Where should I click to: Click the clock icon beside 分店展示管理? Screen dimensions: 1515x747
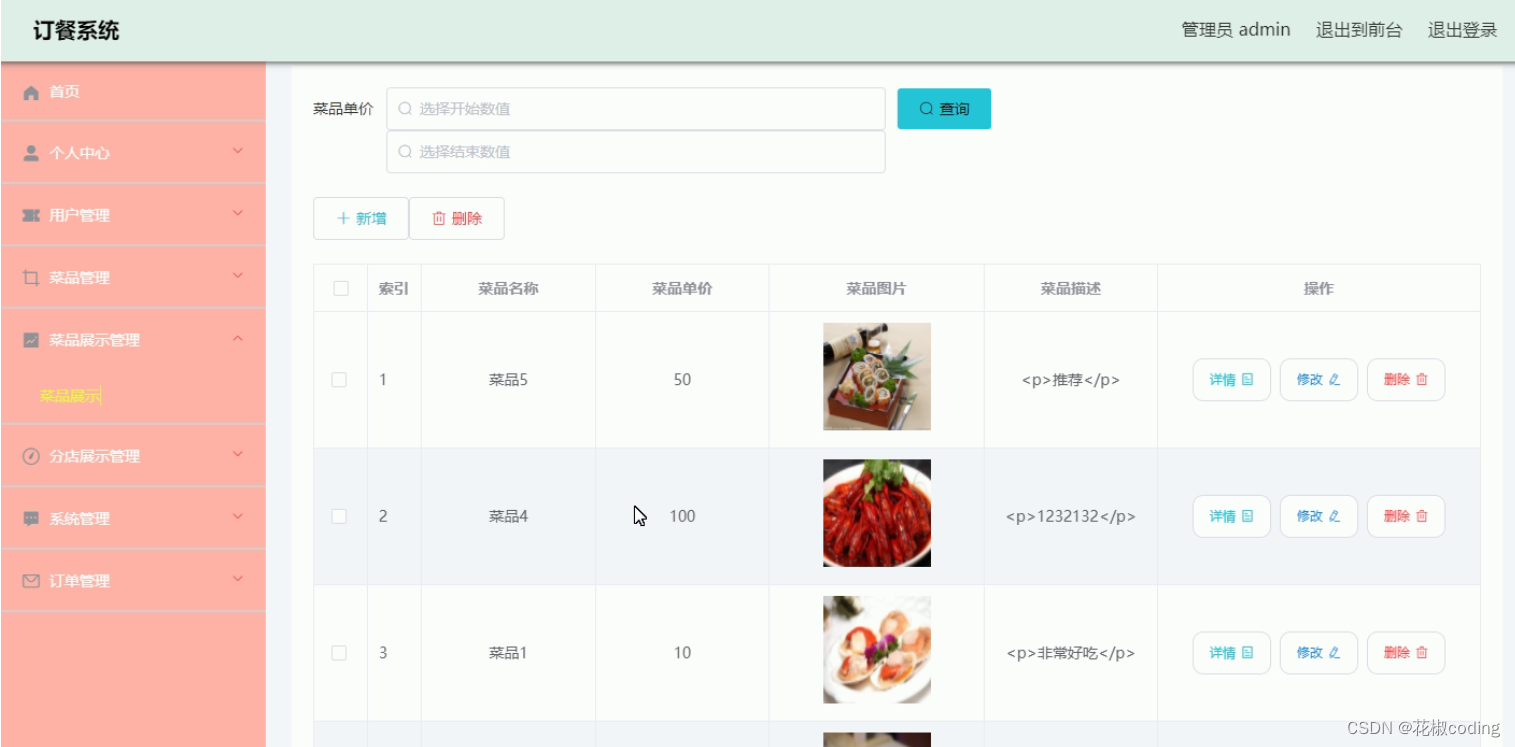(30, 455)
